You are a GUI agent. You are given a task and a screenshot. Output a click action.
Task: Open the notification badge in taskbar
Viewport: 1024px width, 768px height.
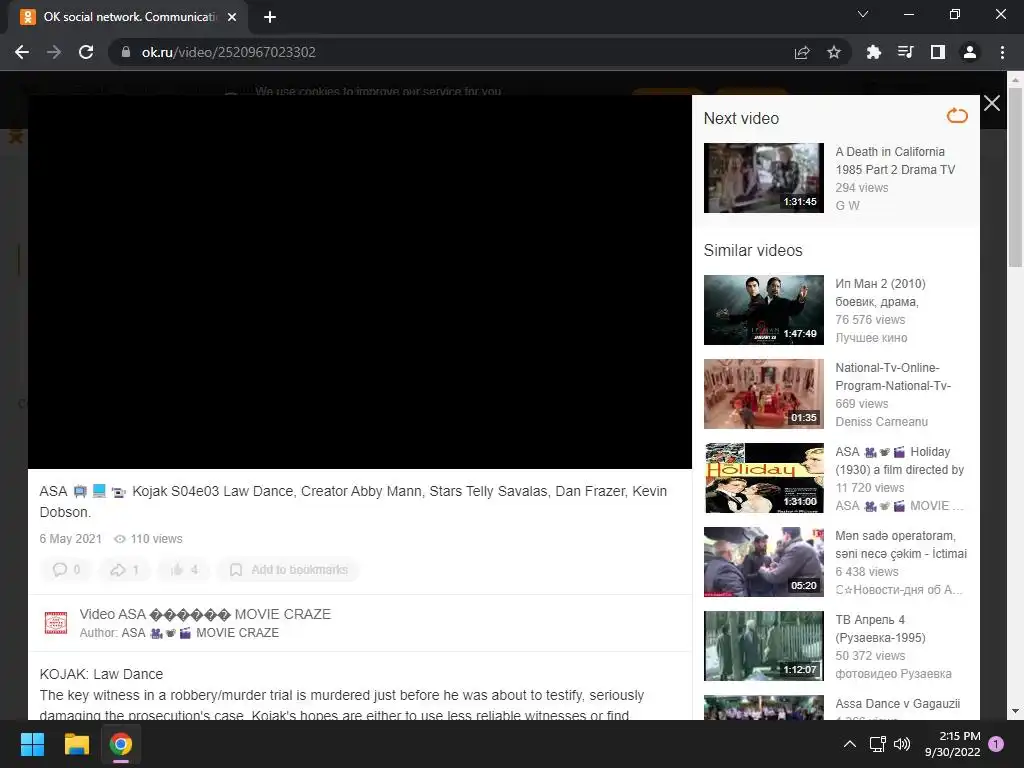[x=996, y=743]
